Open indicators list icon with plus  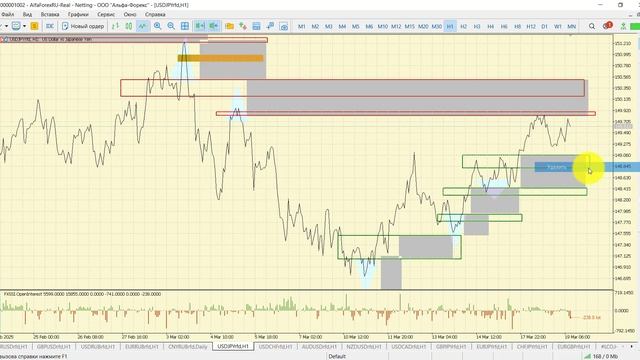243,26
